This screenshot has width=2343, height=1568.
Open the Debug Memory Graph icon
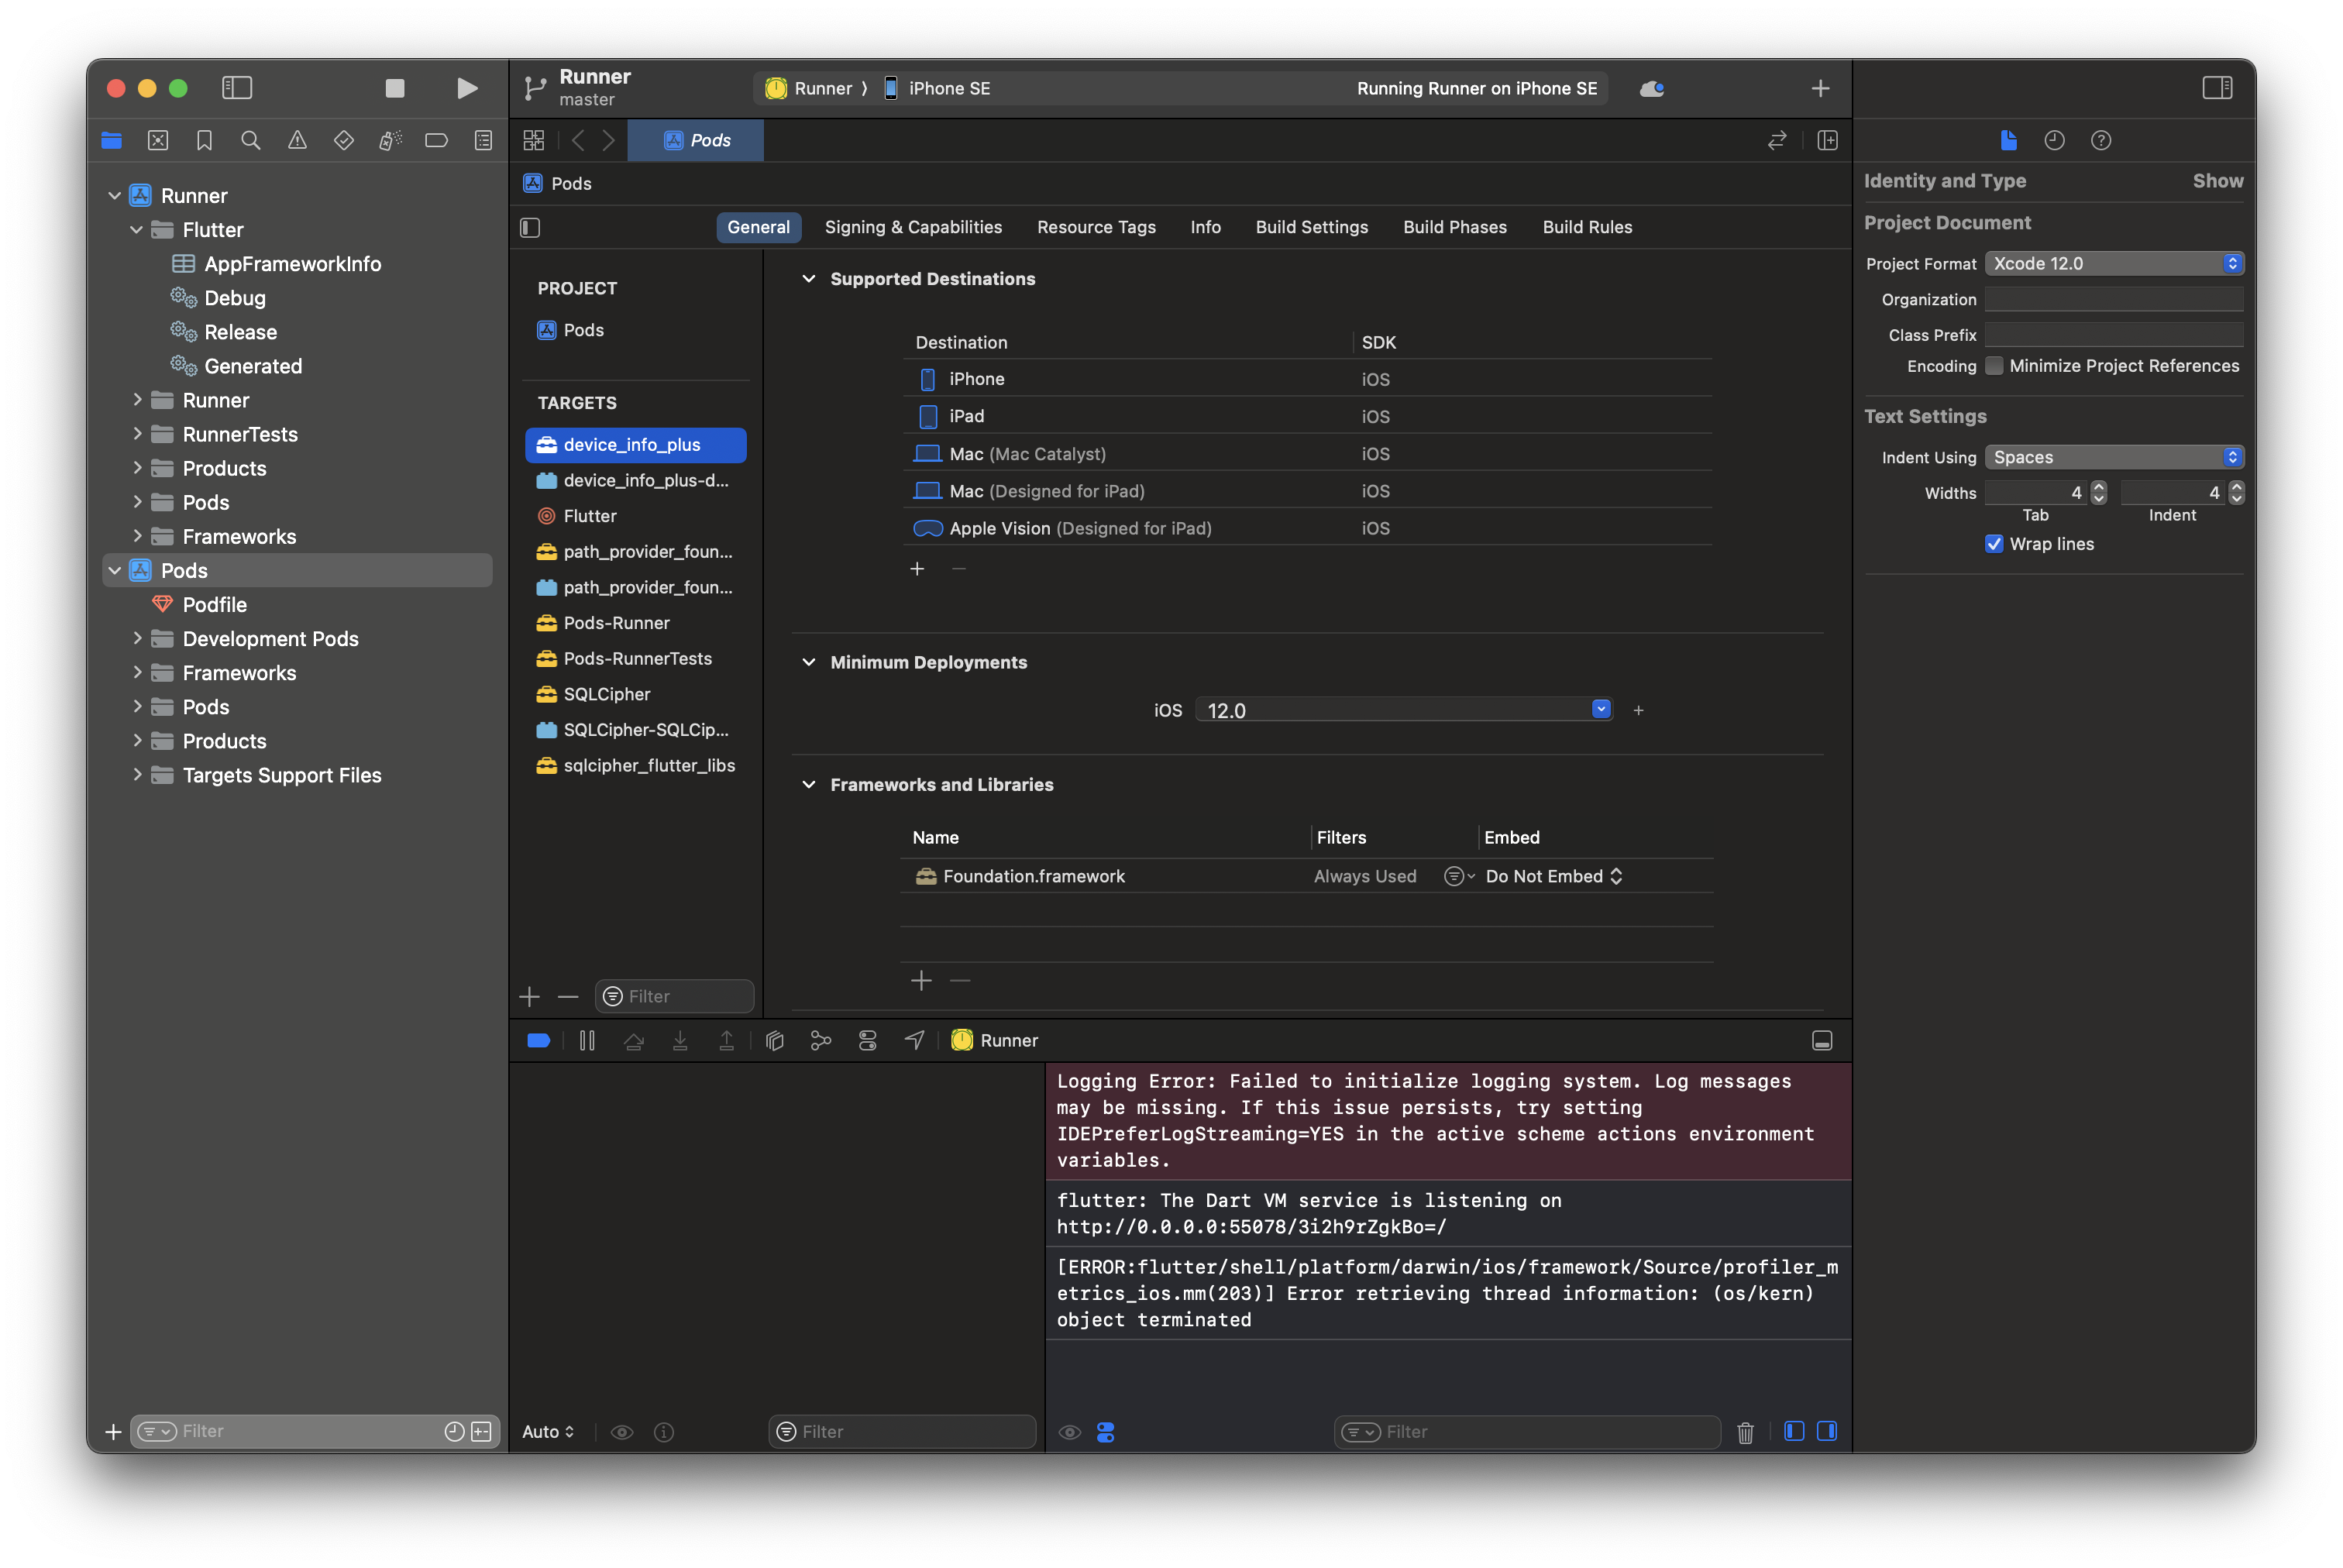(821, 1040)
